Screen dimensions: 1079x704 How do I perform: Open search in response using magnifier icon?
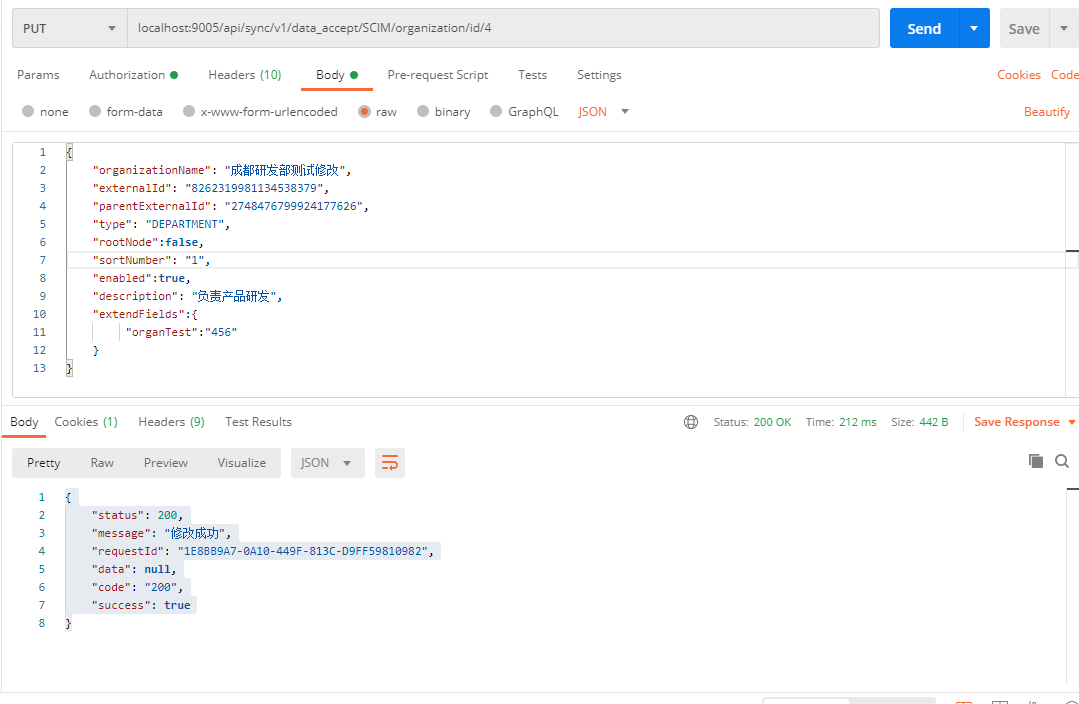[x=1062, y=461]
